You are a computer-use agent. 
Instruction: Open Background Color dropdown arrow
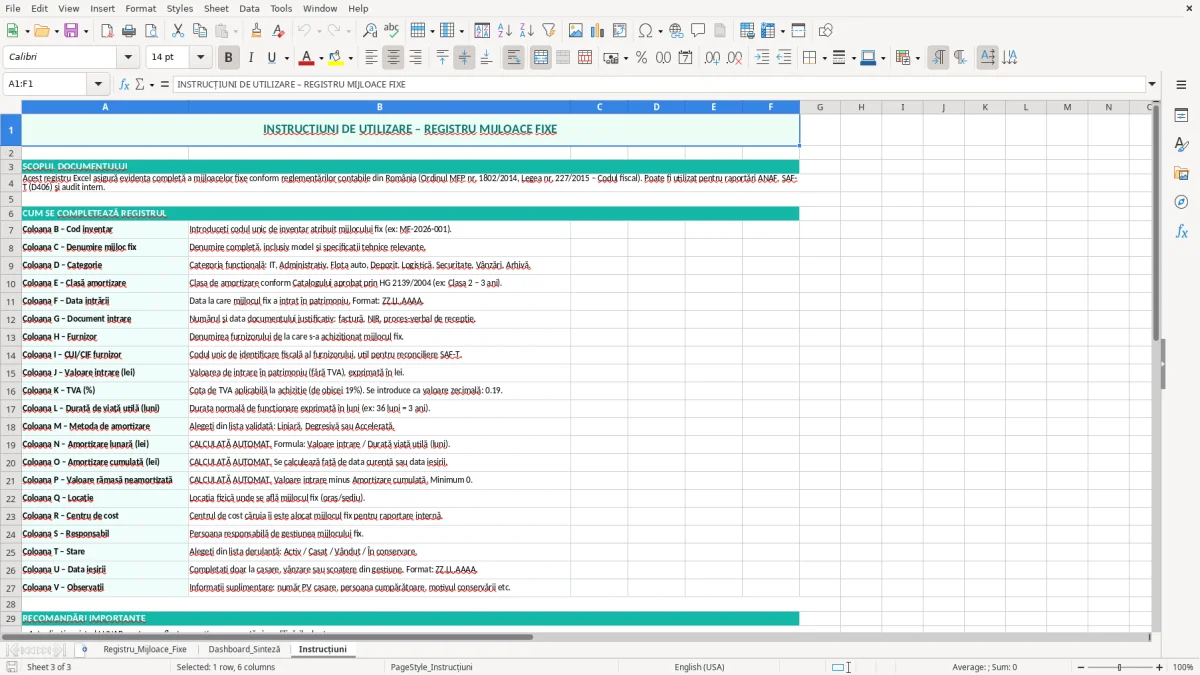coord(350,58)
